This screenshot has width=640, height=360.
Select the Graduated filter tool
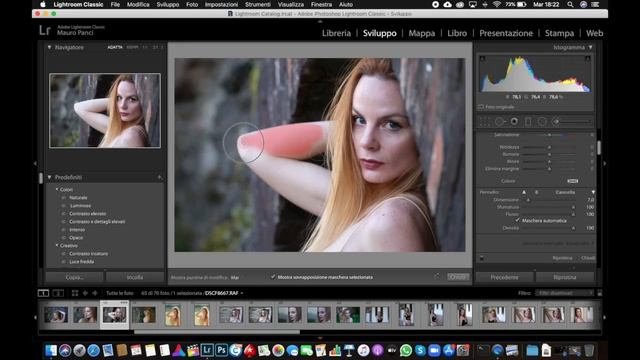(528, 122)
